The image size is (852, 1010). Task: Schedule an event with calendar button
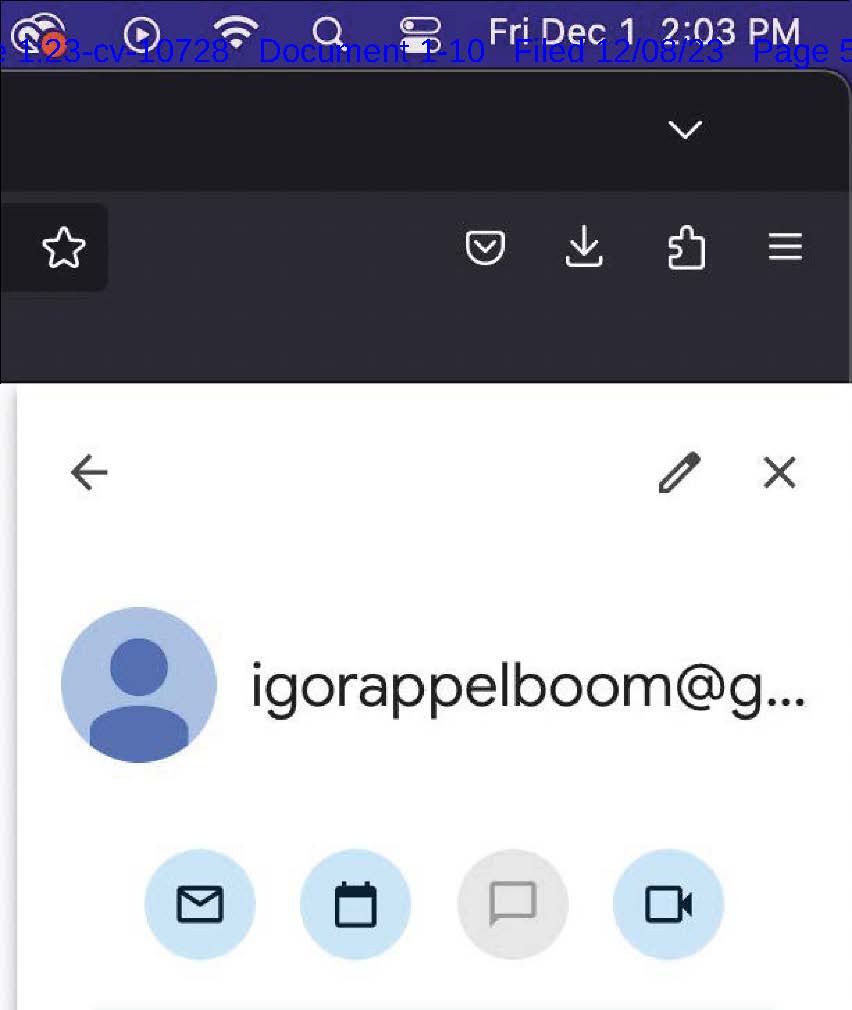355,904
